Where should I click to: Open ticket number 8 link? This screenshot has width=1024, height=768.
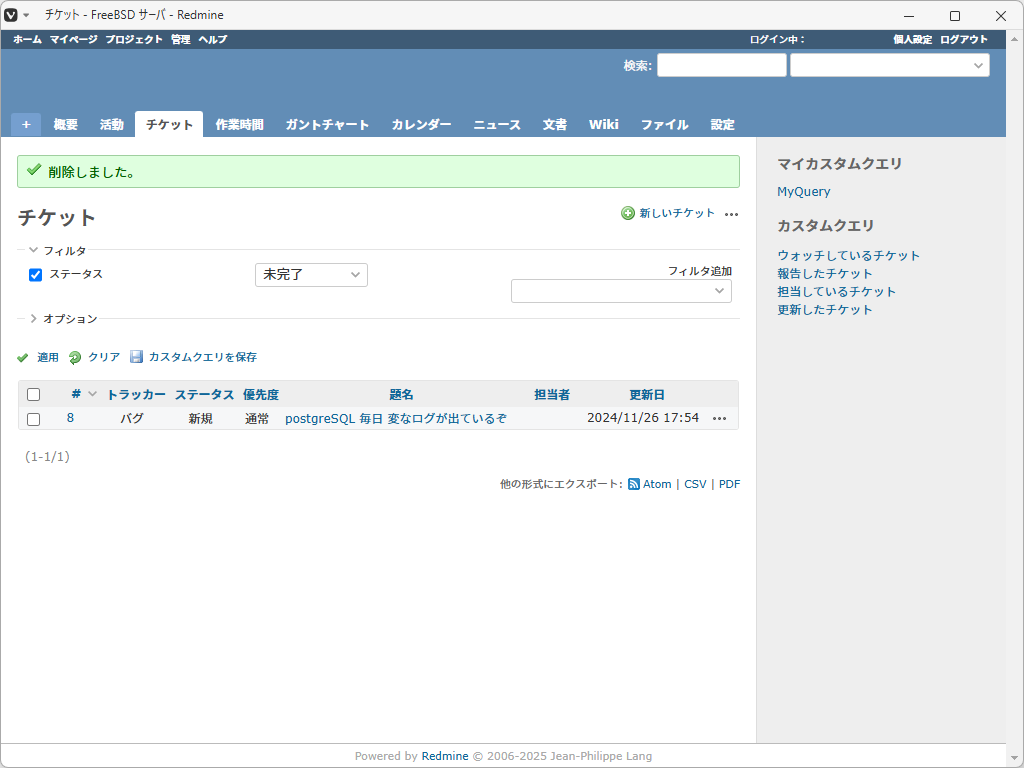click(71, 418)
